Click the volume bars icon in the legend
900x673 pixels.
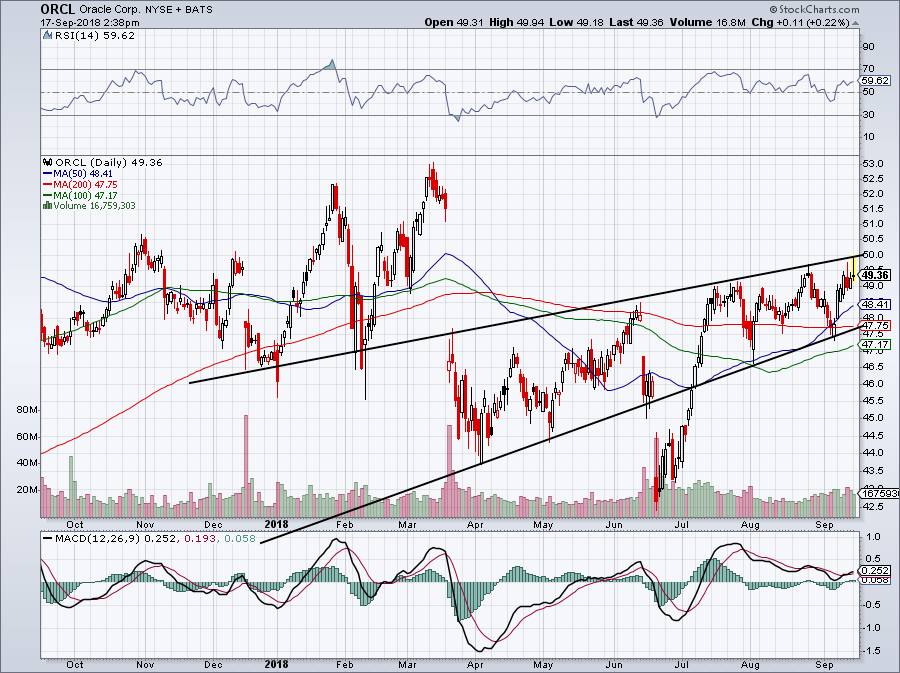(48, 206)
